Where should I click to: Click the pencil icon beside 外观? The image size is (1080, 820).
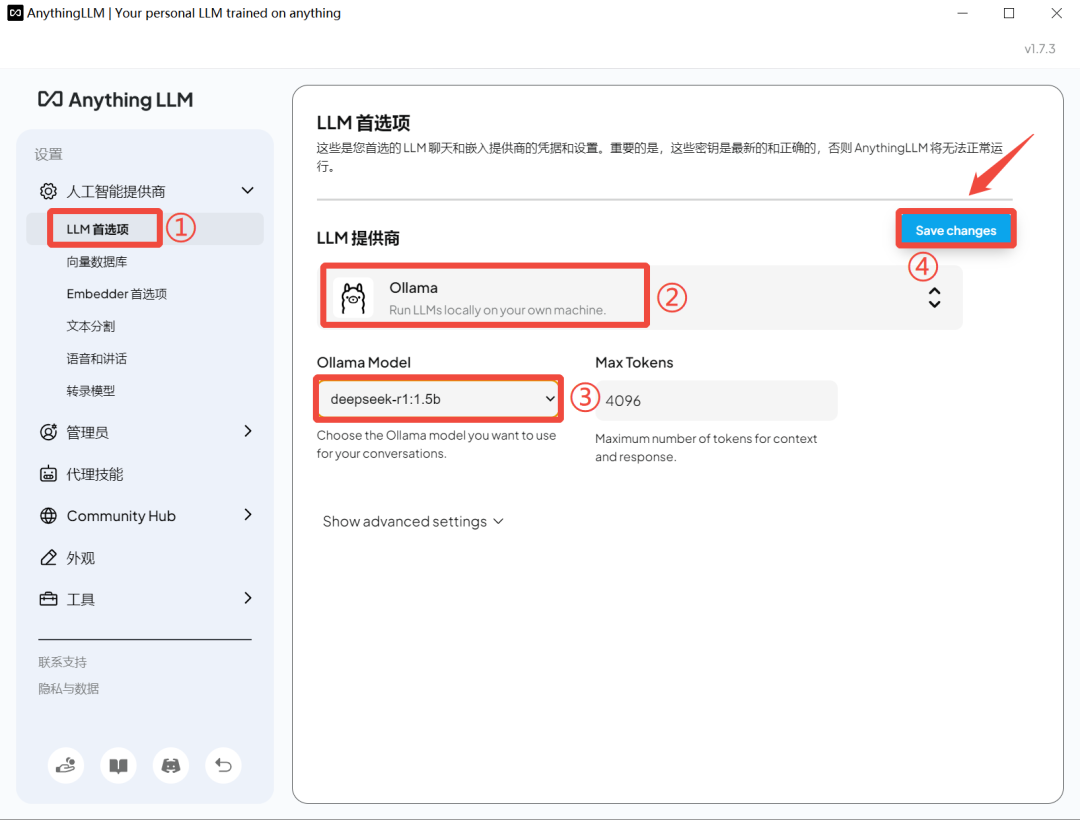[48, 557]
